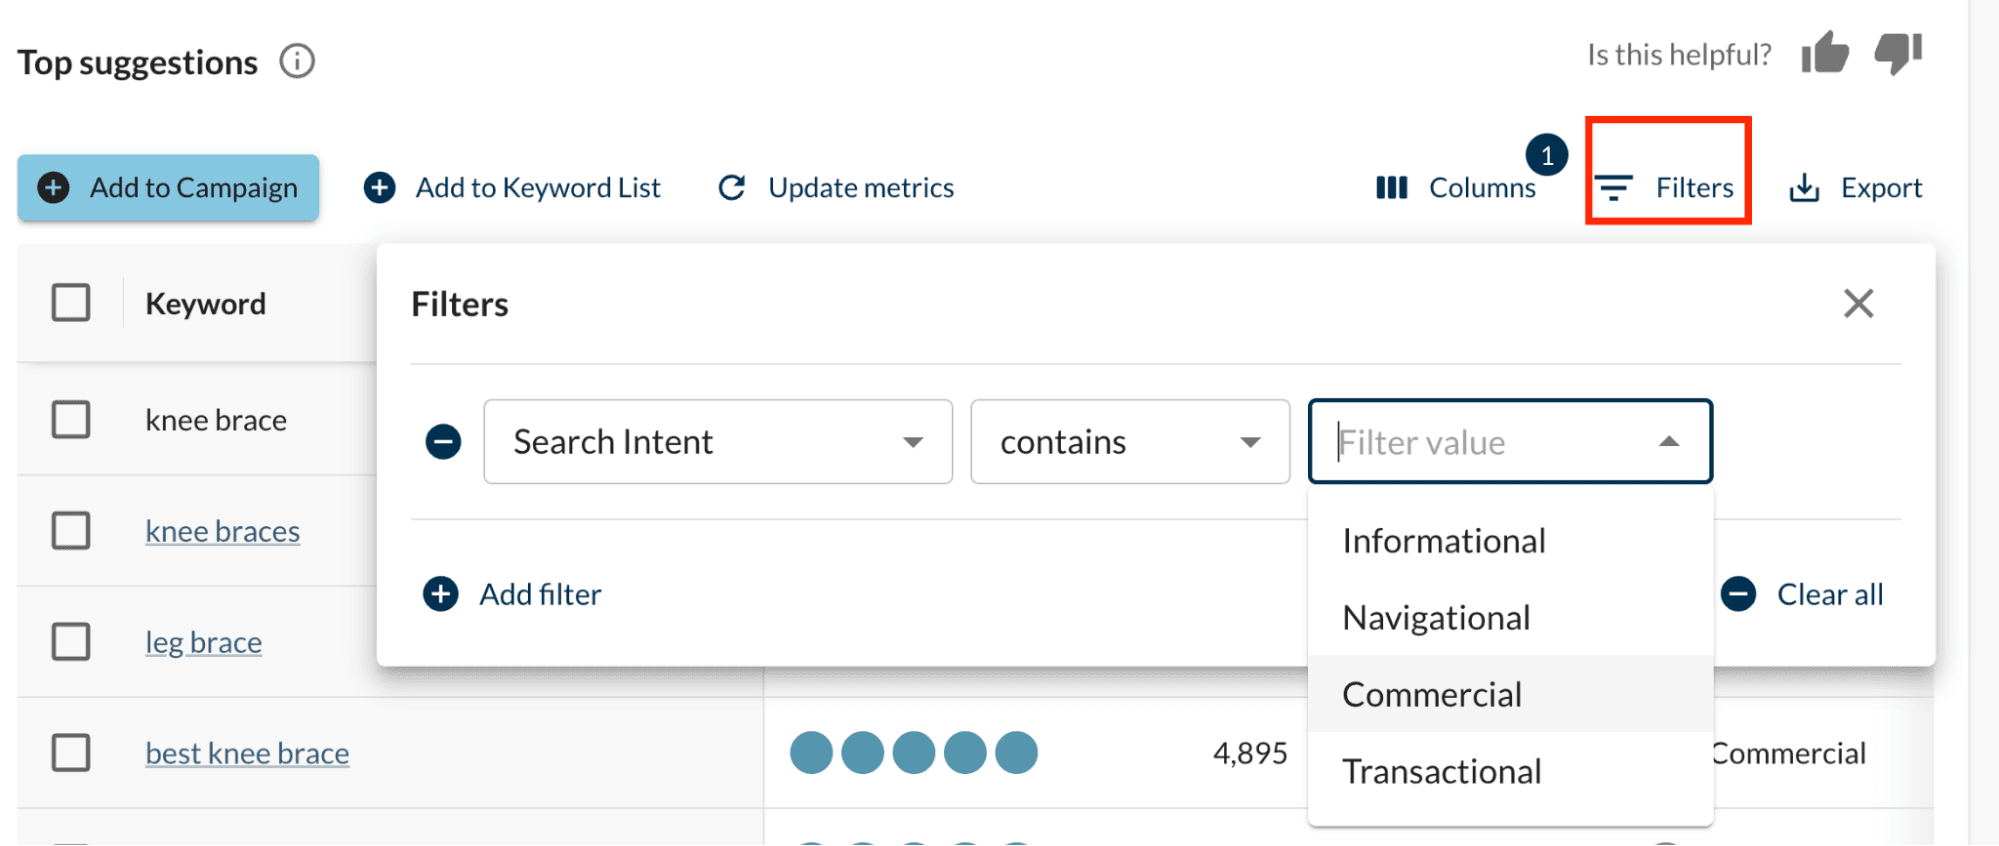Give thumbs down feedback
Screen dimensions: 1999x846
click(x=1897, y=53)
